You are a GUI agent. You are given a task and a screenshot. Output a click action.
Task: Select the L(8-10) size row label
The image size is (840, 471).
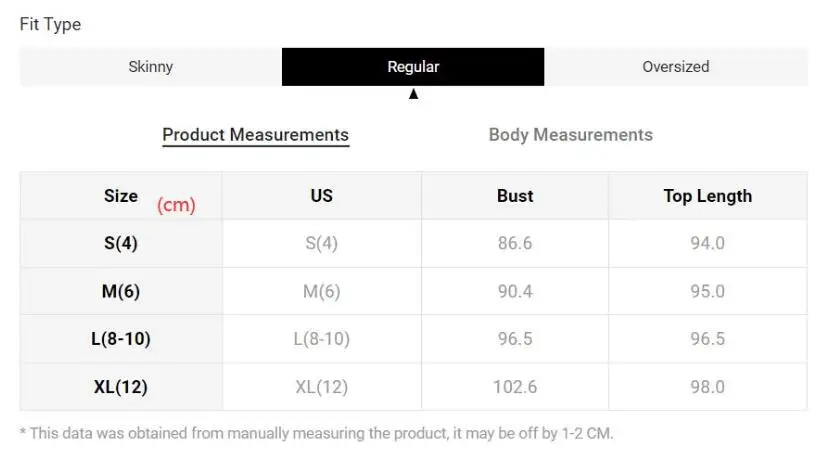121,339
